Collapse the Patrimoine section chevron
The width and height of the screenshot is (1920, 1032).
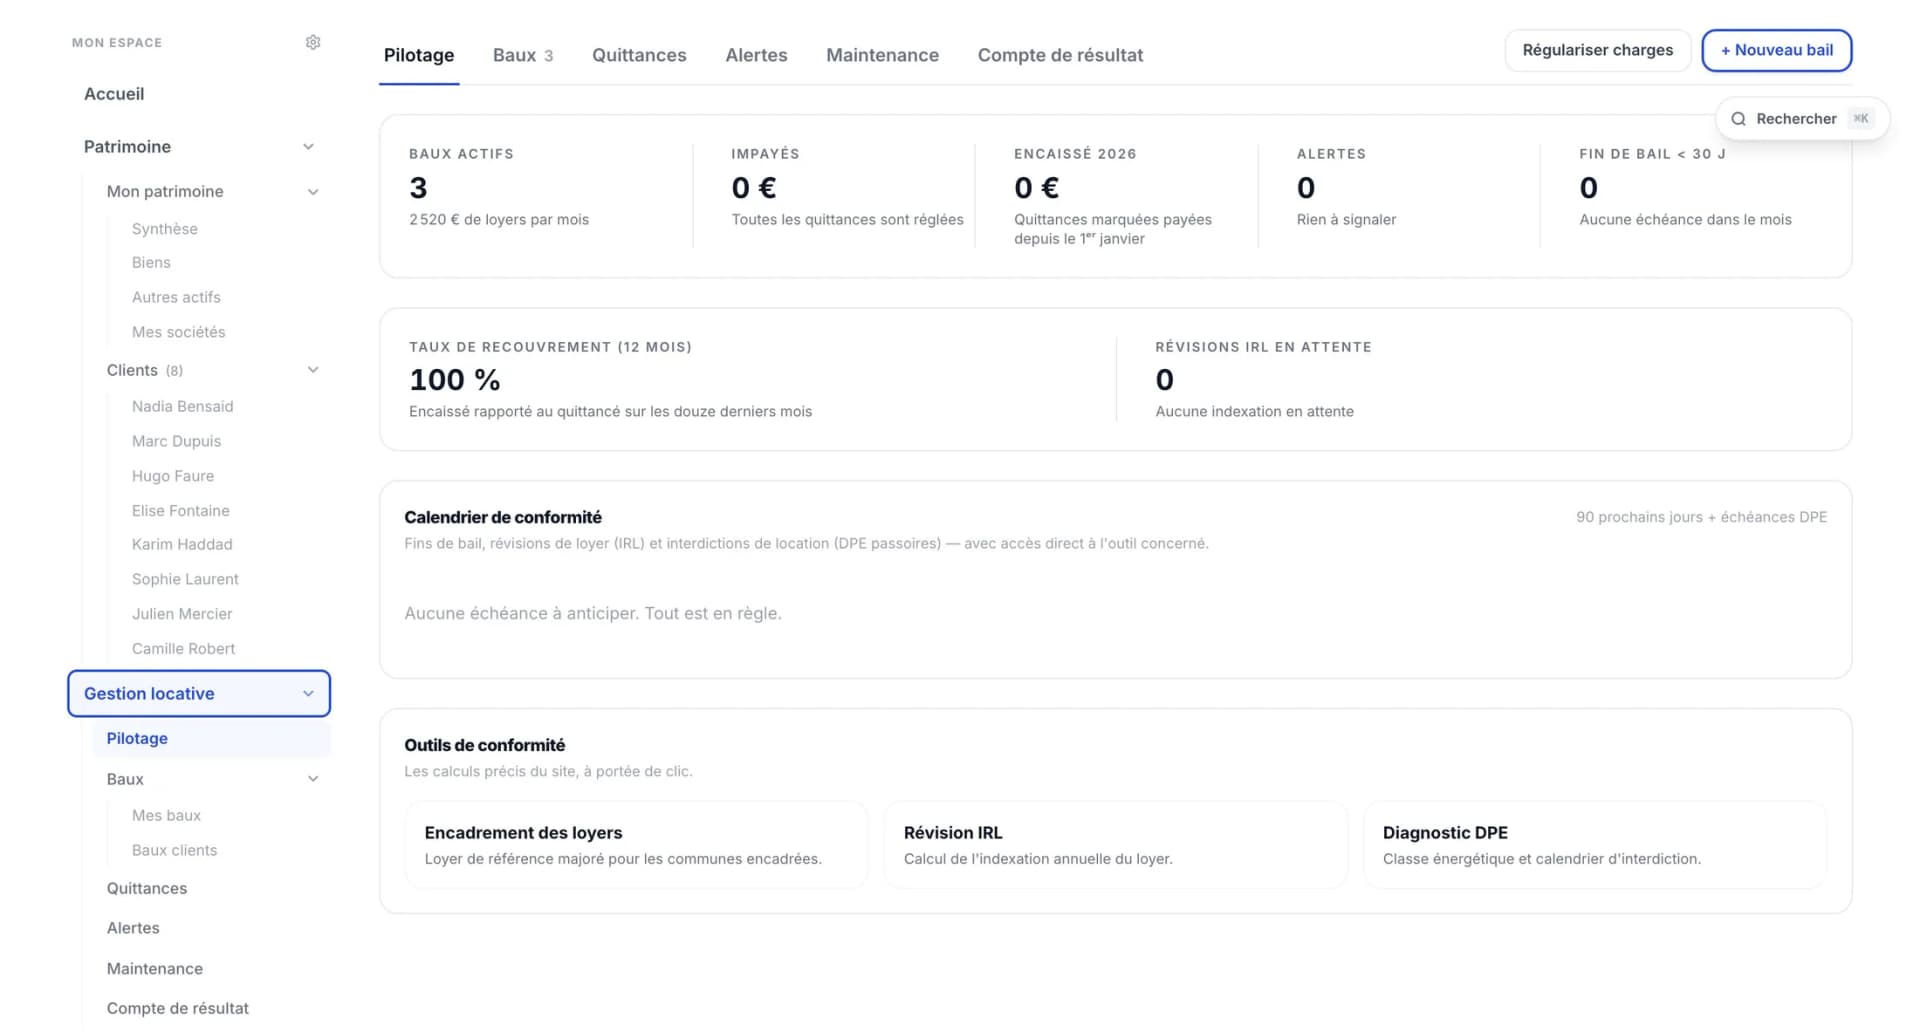[x=309, y=147]
